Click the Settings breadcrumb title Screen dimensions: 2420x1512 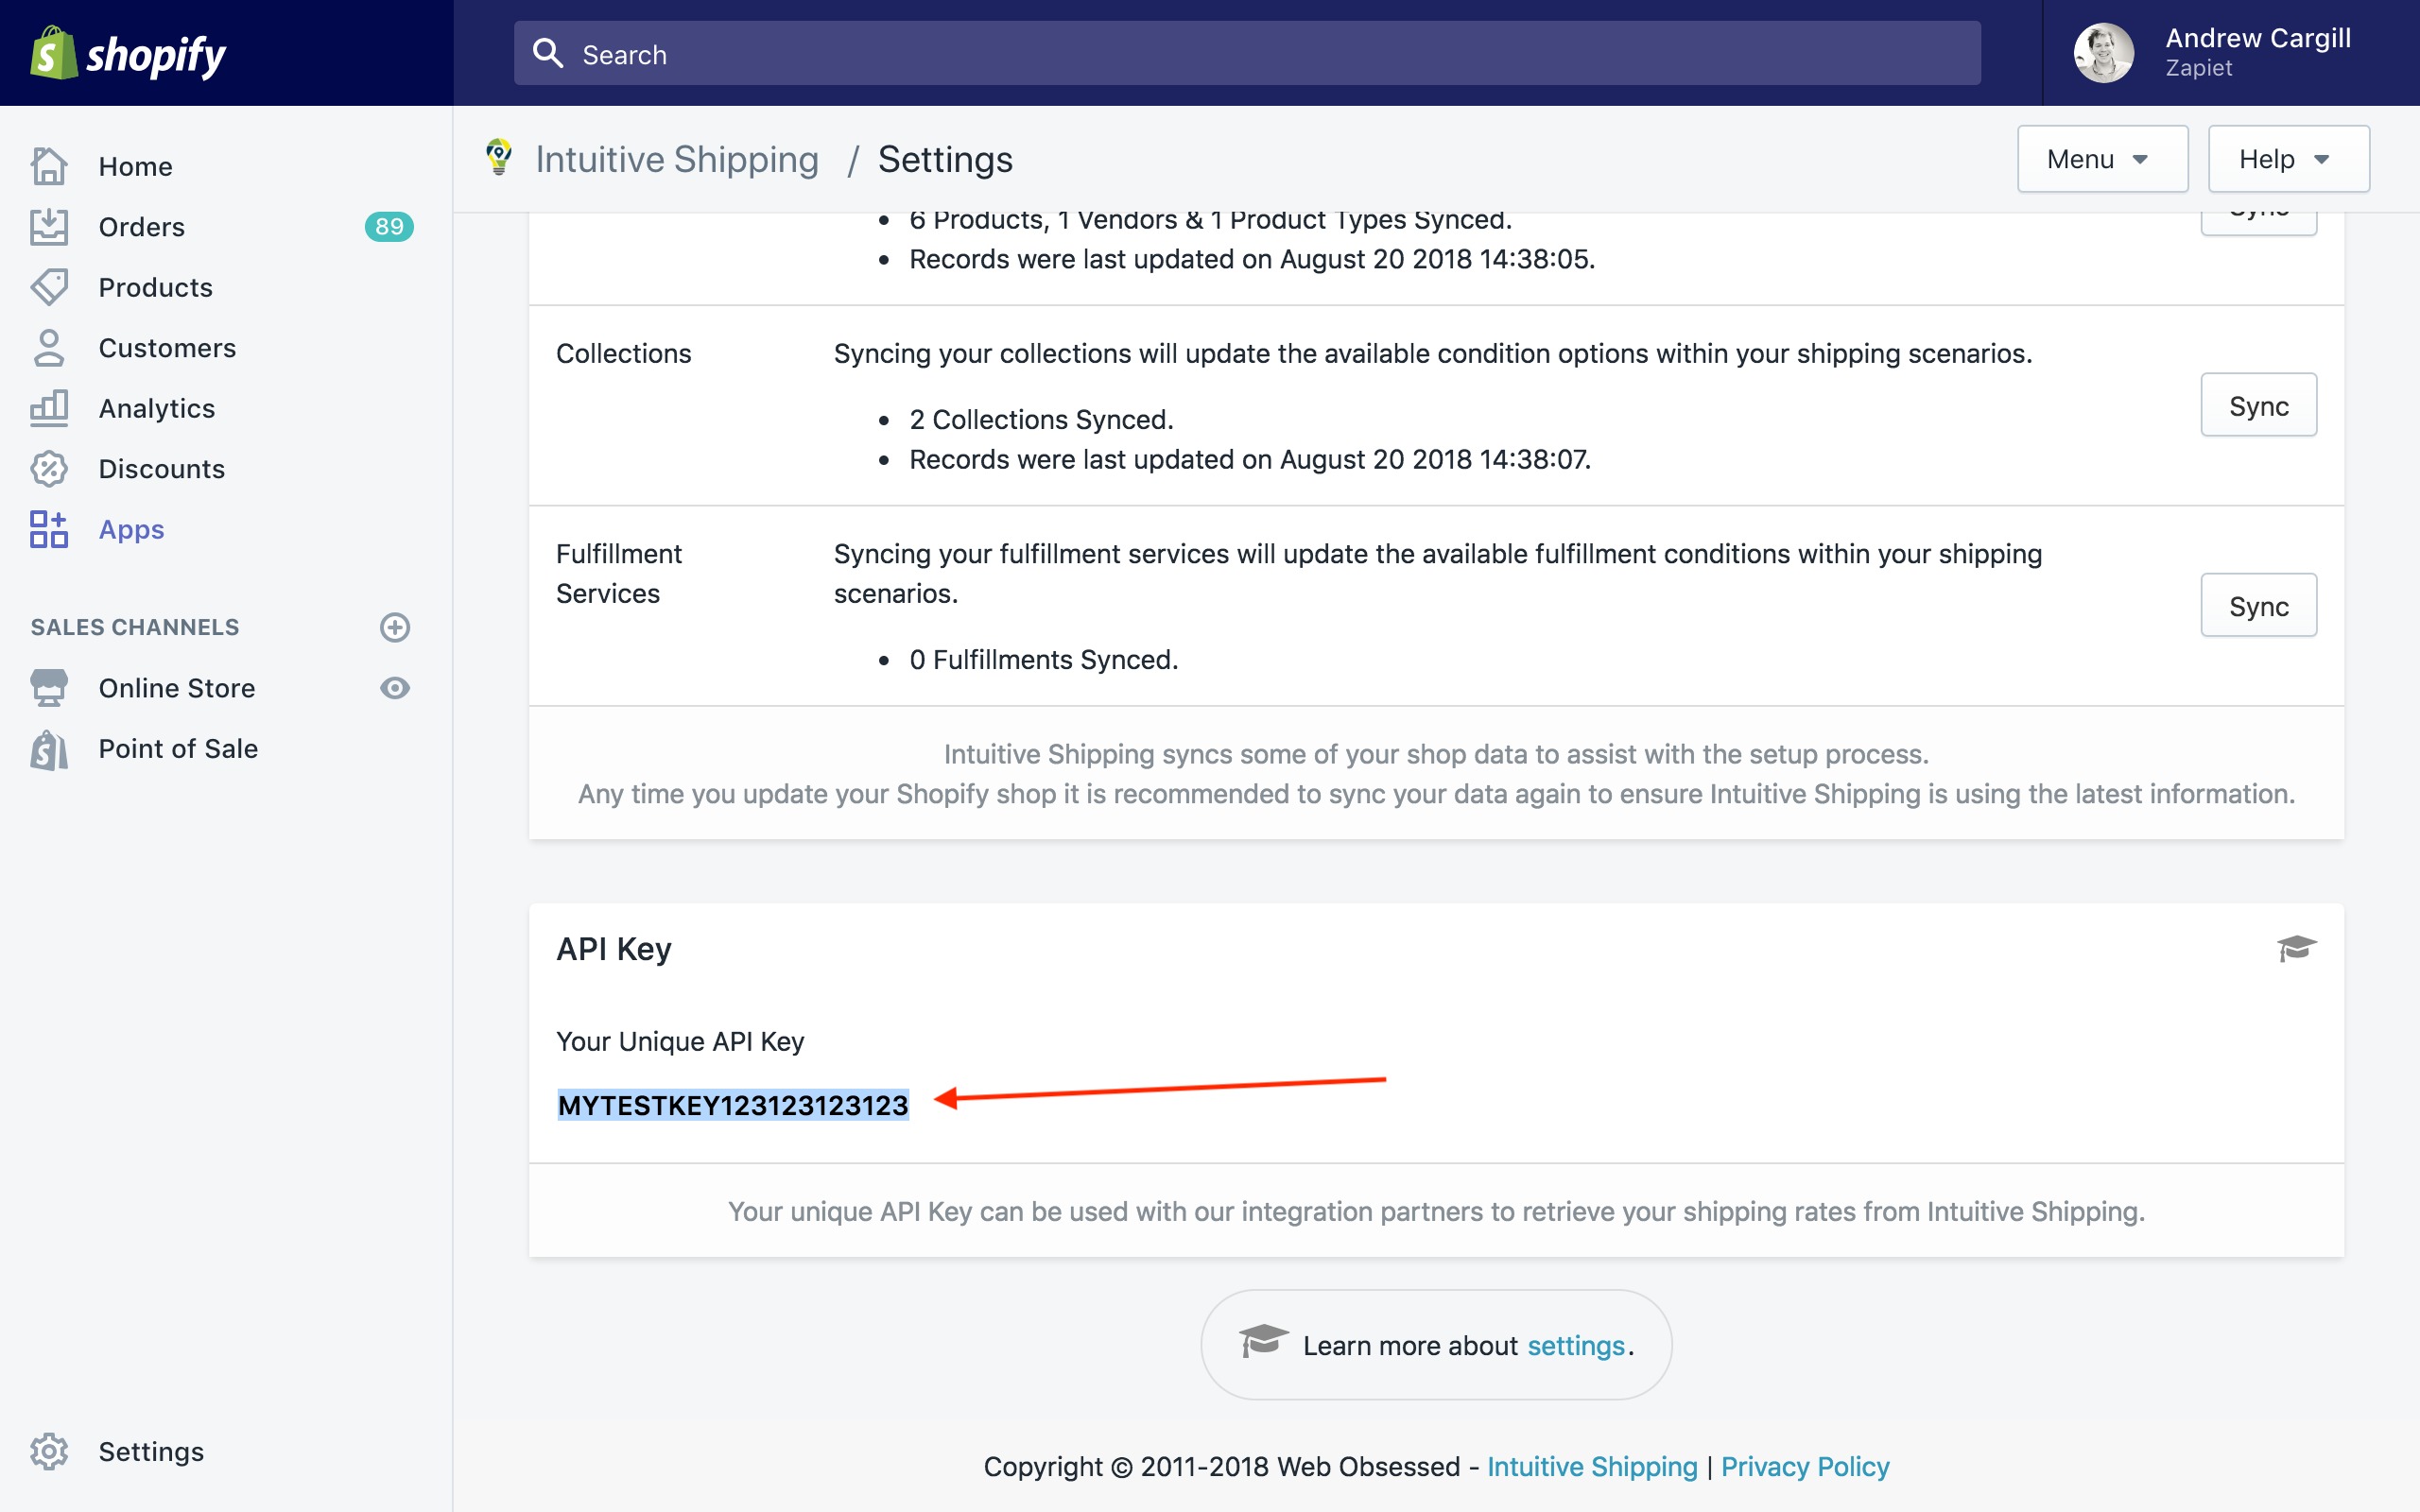[945, 159]
